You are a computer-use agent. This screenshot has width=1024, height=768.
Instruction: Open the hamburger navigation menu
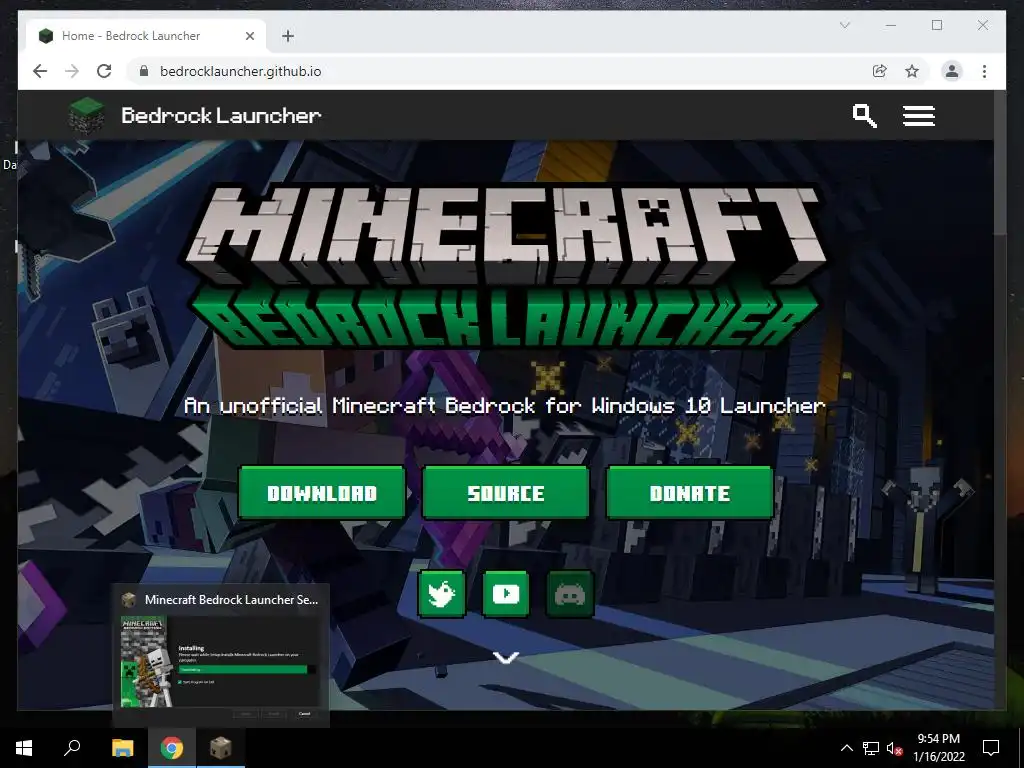(x=918, y=116)
